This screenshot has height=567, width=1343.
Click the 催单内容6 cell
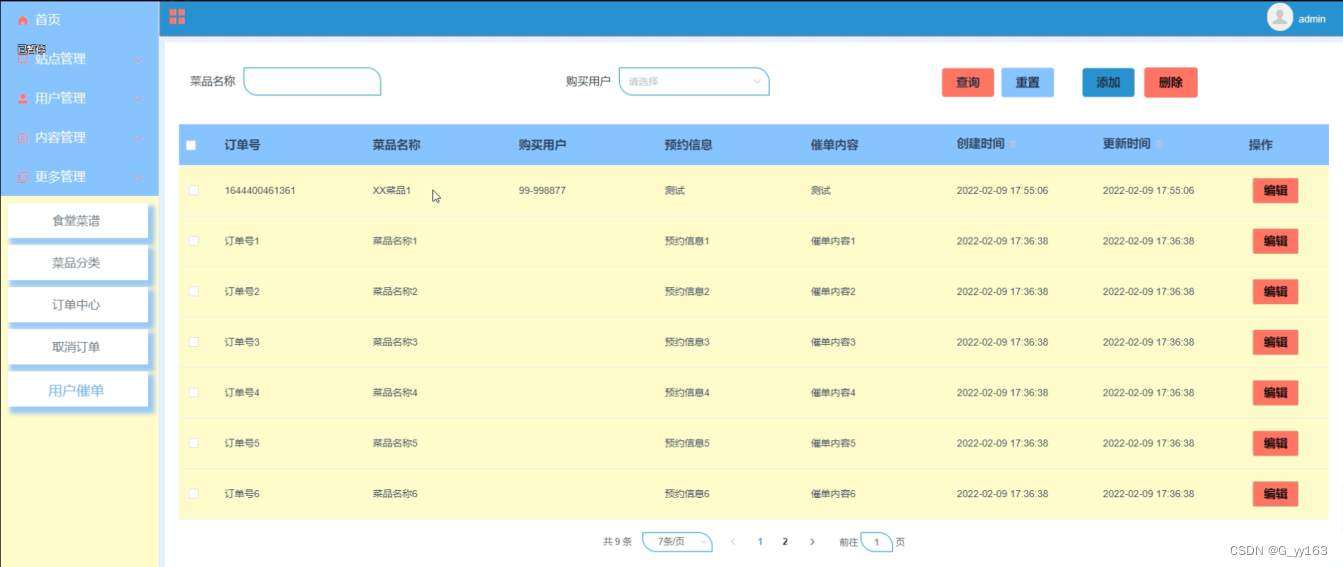[833, 493]
